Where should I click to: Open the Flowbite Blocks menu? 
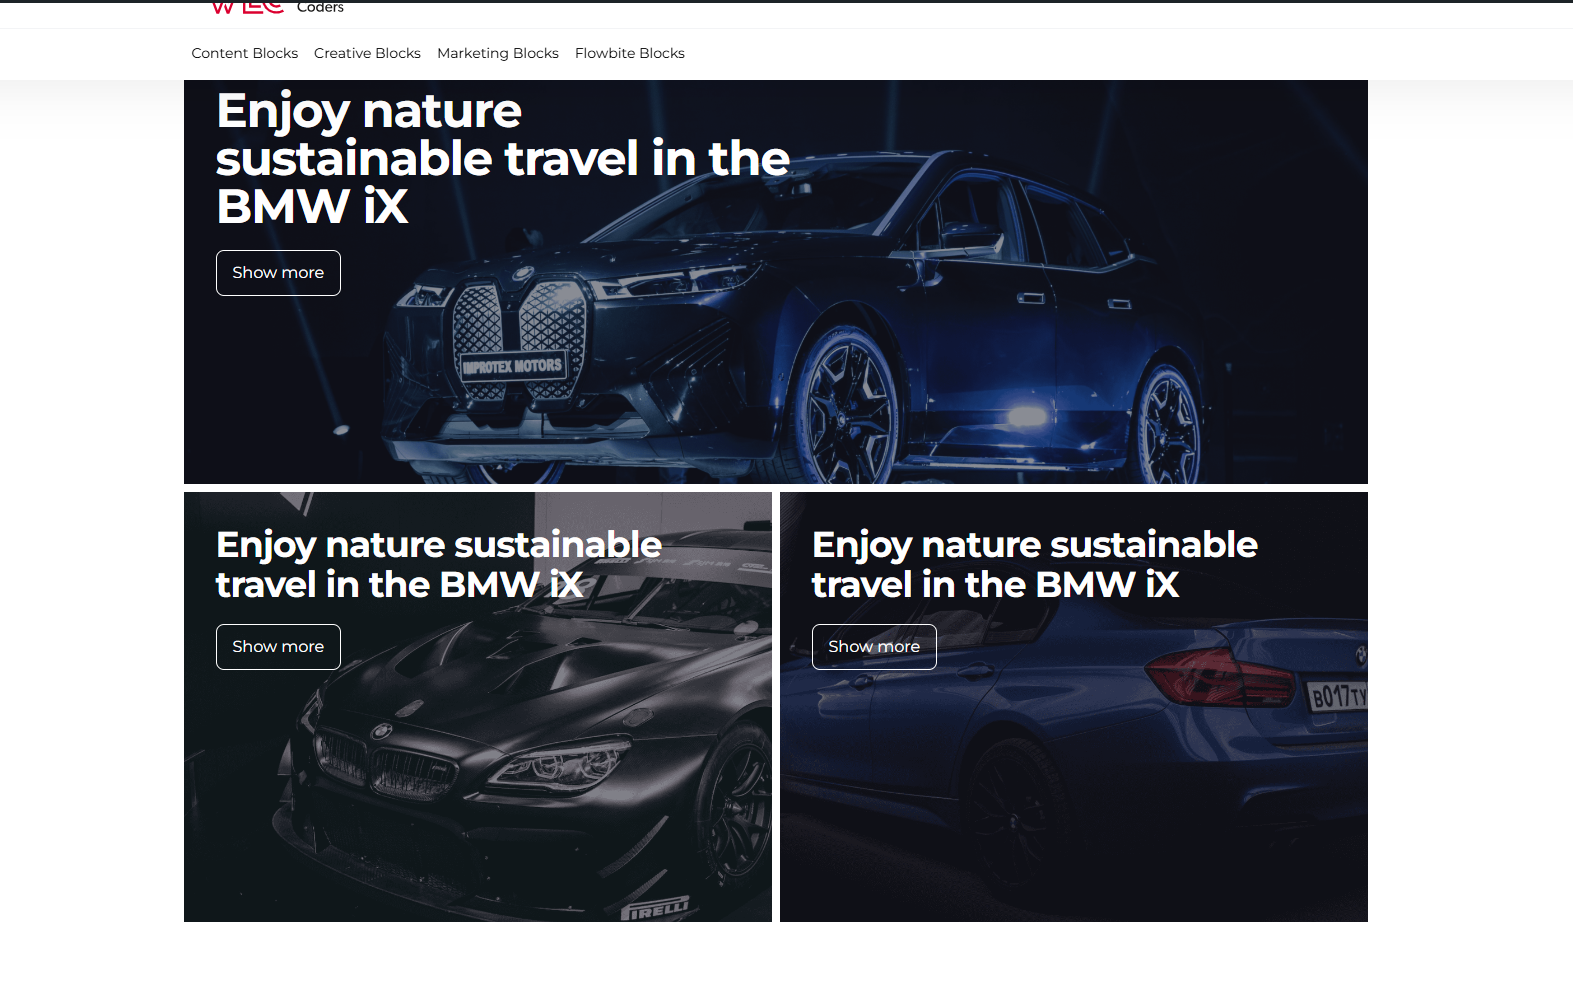pos(630,53)
